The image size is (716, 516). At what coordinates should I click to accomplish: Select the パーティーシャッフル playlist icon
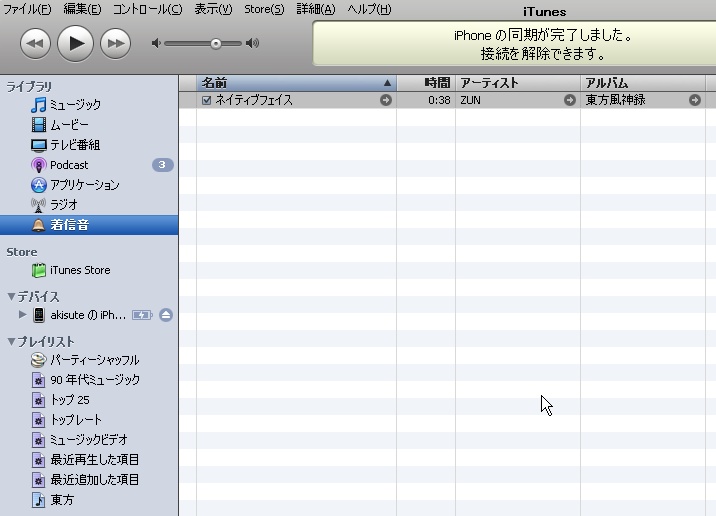pos(38,360)
